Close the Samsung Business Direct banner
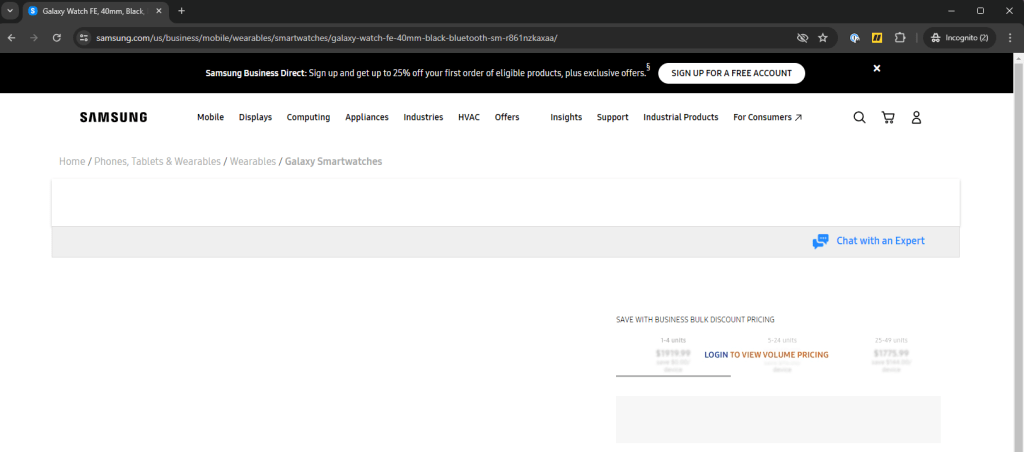Image resolution: width=1024 pixels, height=452 pixels. point(877,68)
